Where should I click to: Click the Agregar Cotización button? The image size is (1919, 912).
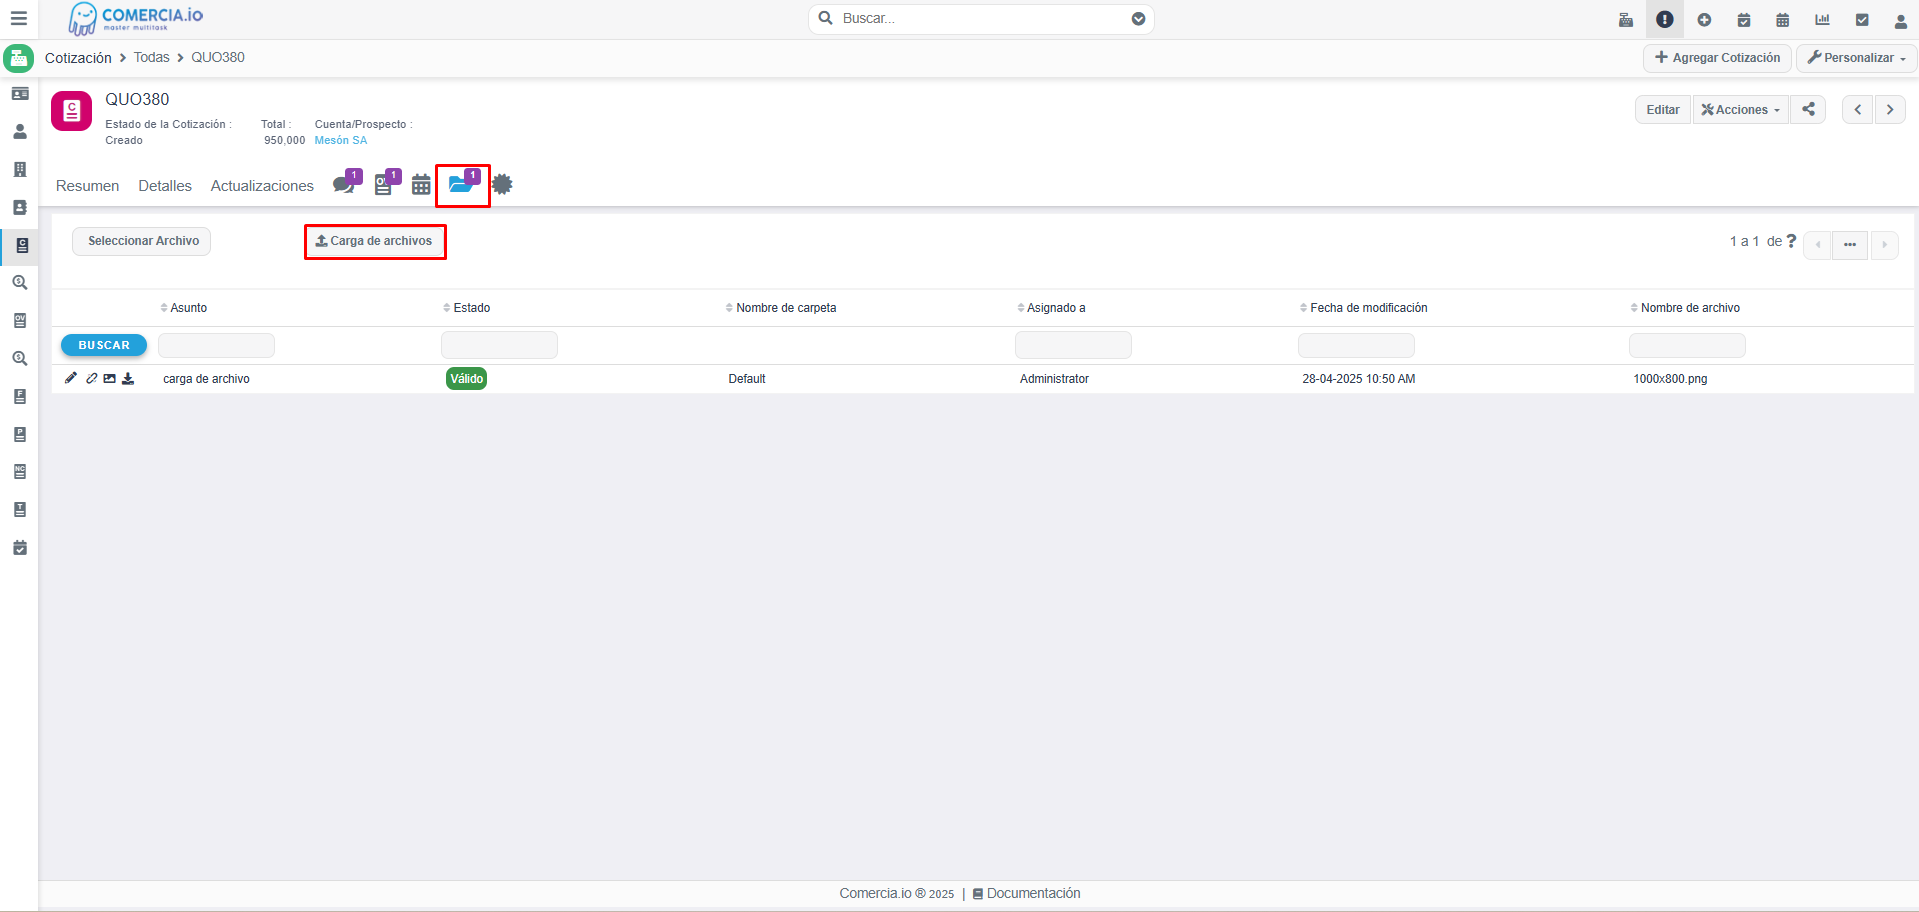[1717, 58]
